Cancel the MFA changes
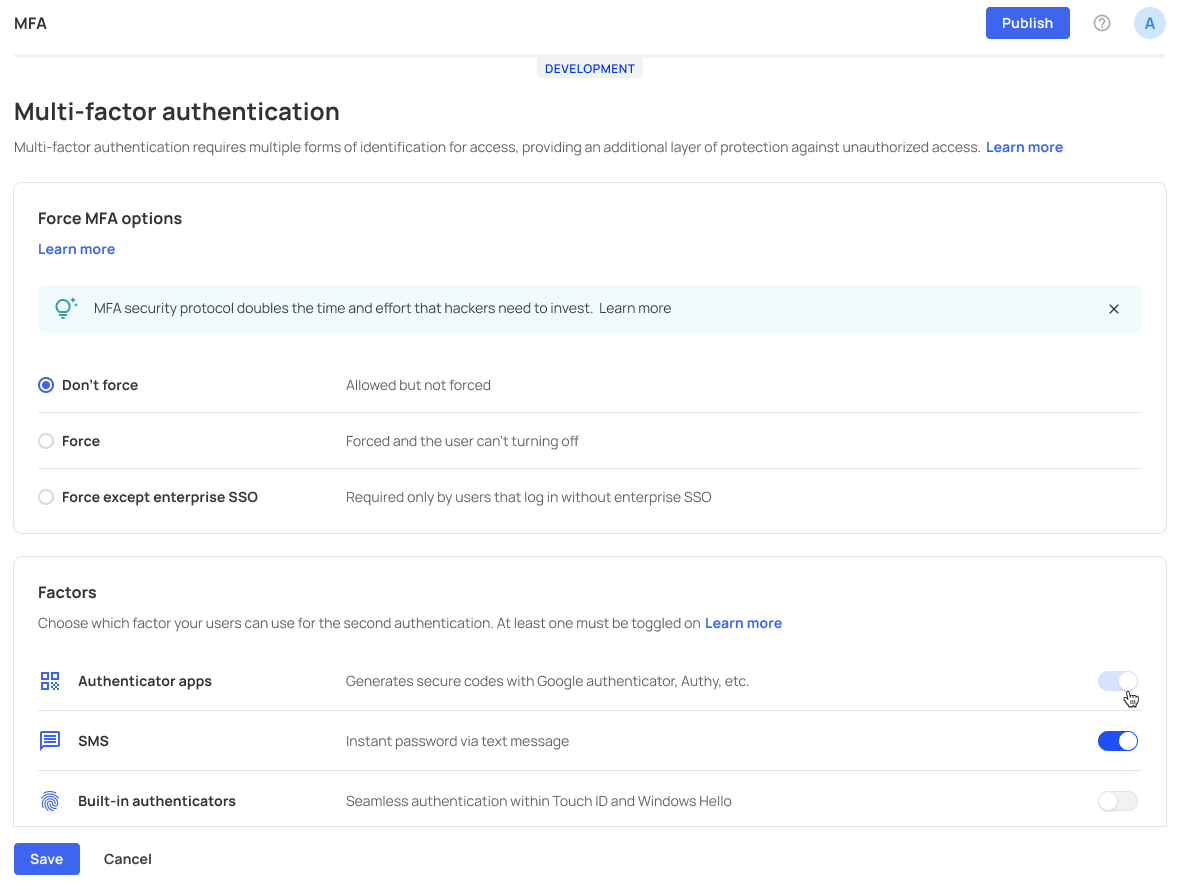Viewport: 1190px width, 890px height. click(x=128, y=859)
